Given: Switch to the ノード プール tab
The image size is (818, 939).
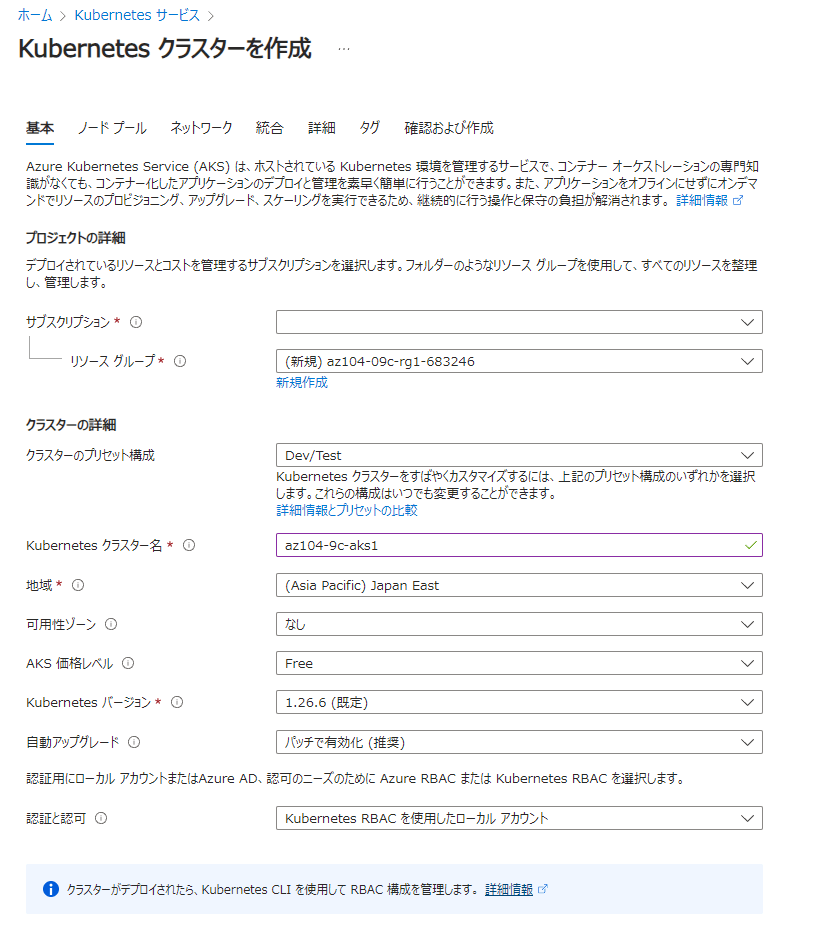Looking at the screenshot, I should pyautogui.click(x=112, y=128).
